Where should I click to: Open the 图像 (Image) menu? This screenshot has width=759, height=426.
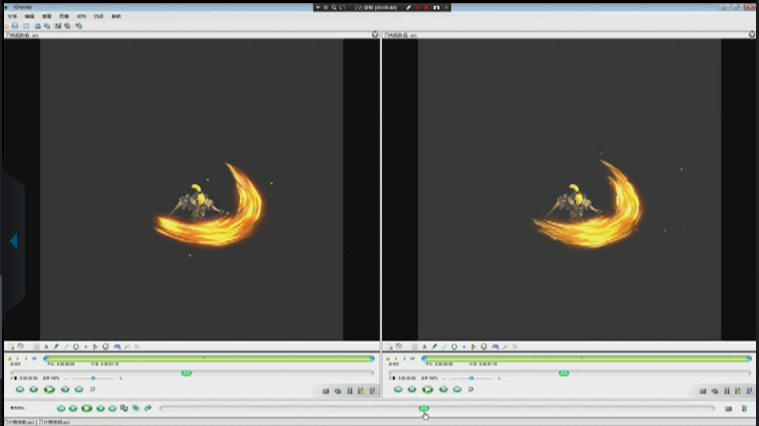point(64,16)
